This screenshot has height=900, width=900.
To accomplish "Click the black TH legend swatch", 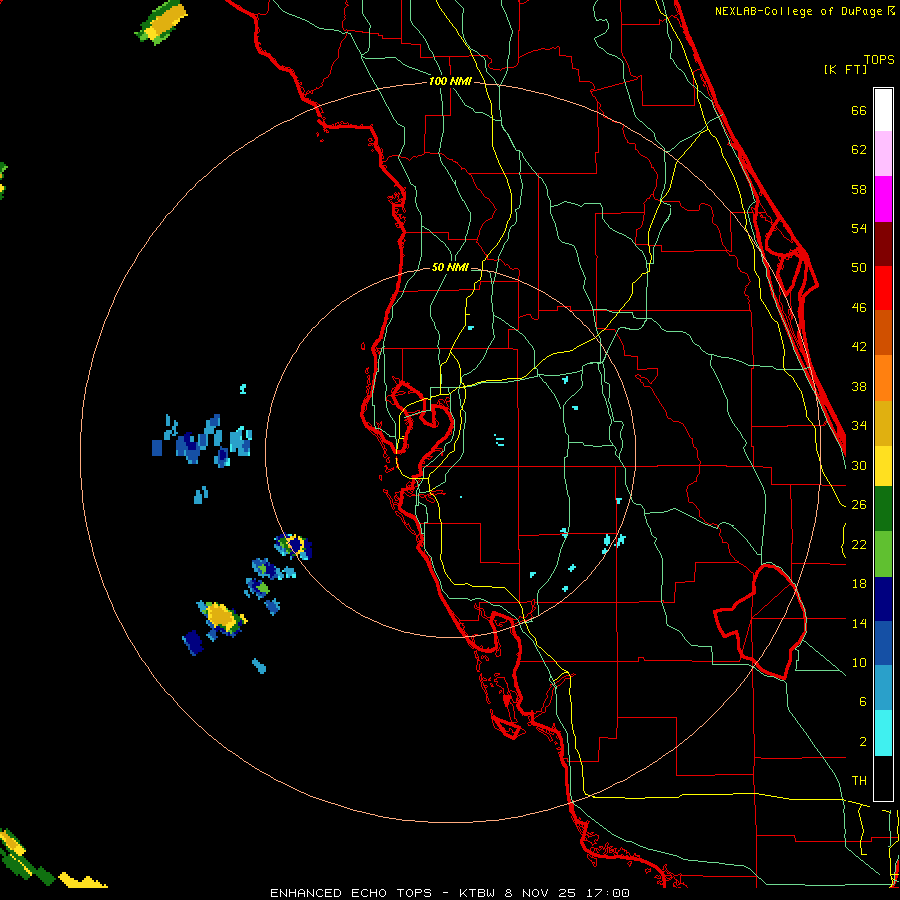I will point(883,778).
